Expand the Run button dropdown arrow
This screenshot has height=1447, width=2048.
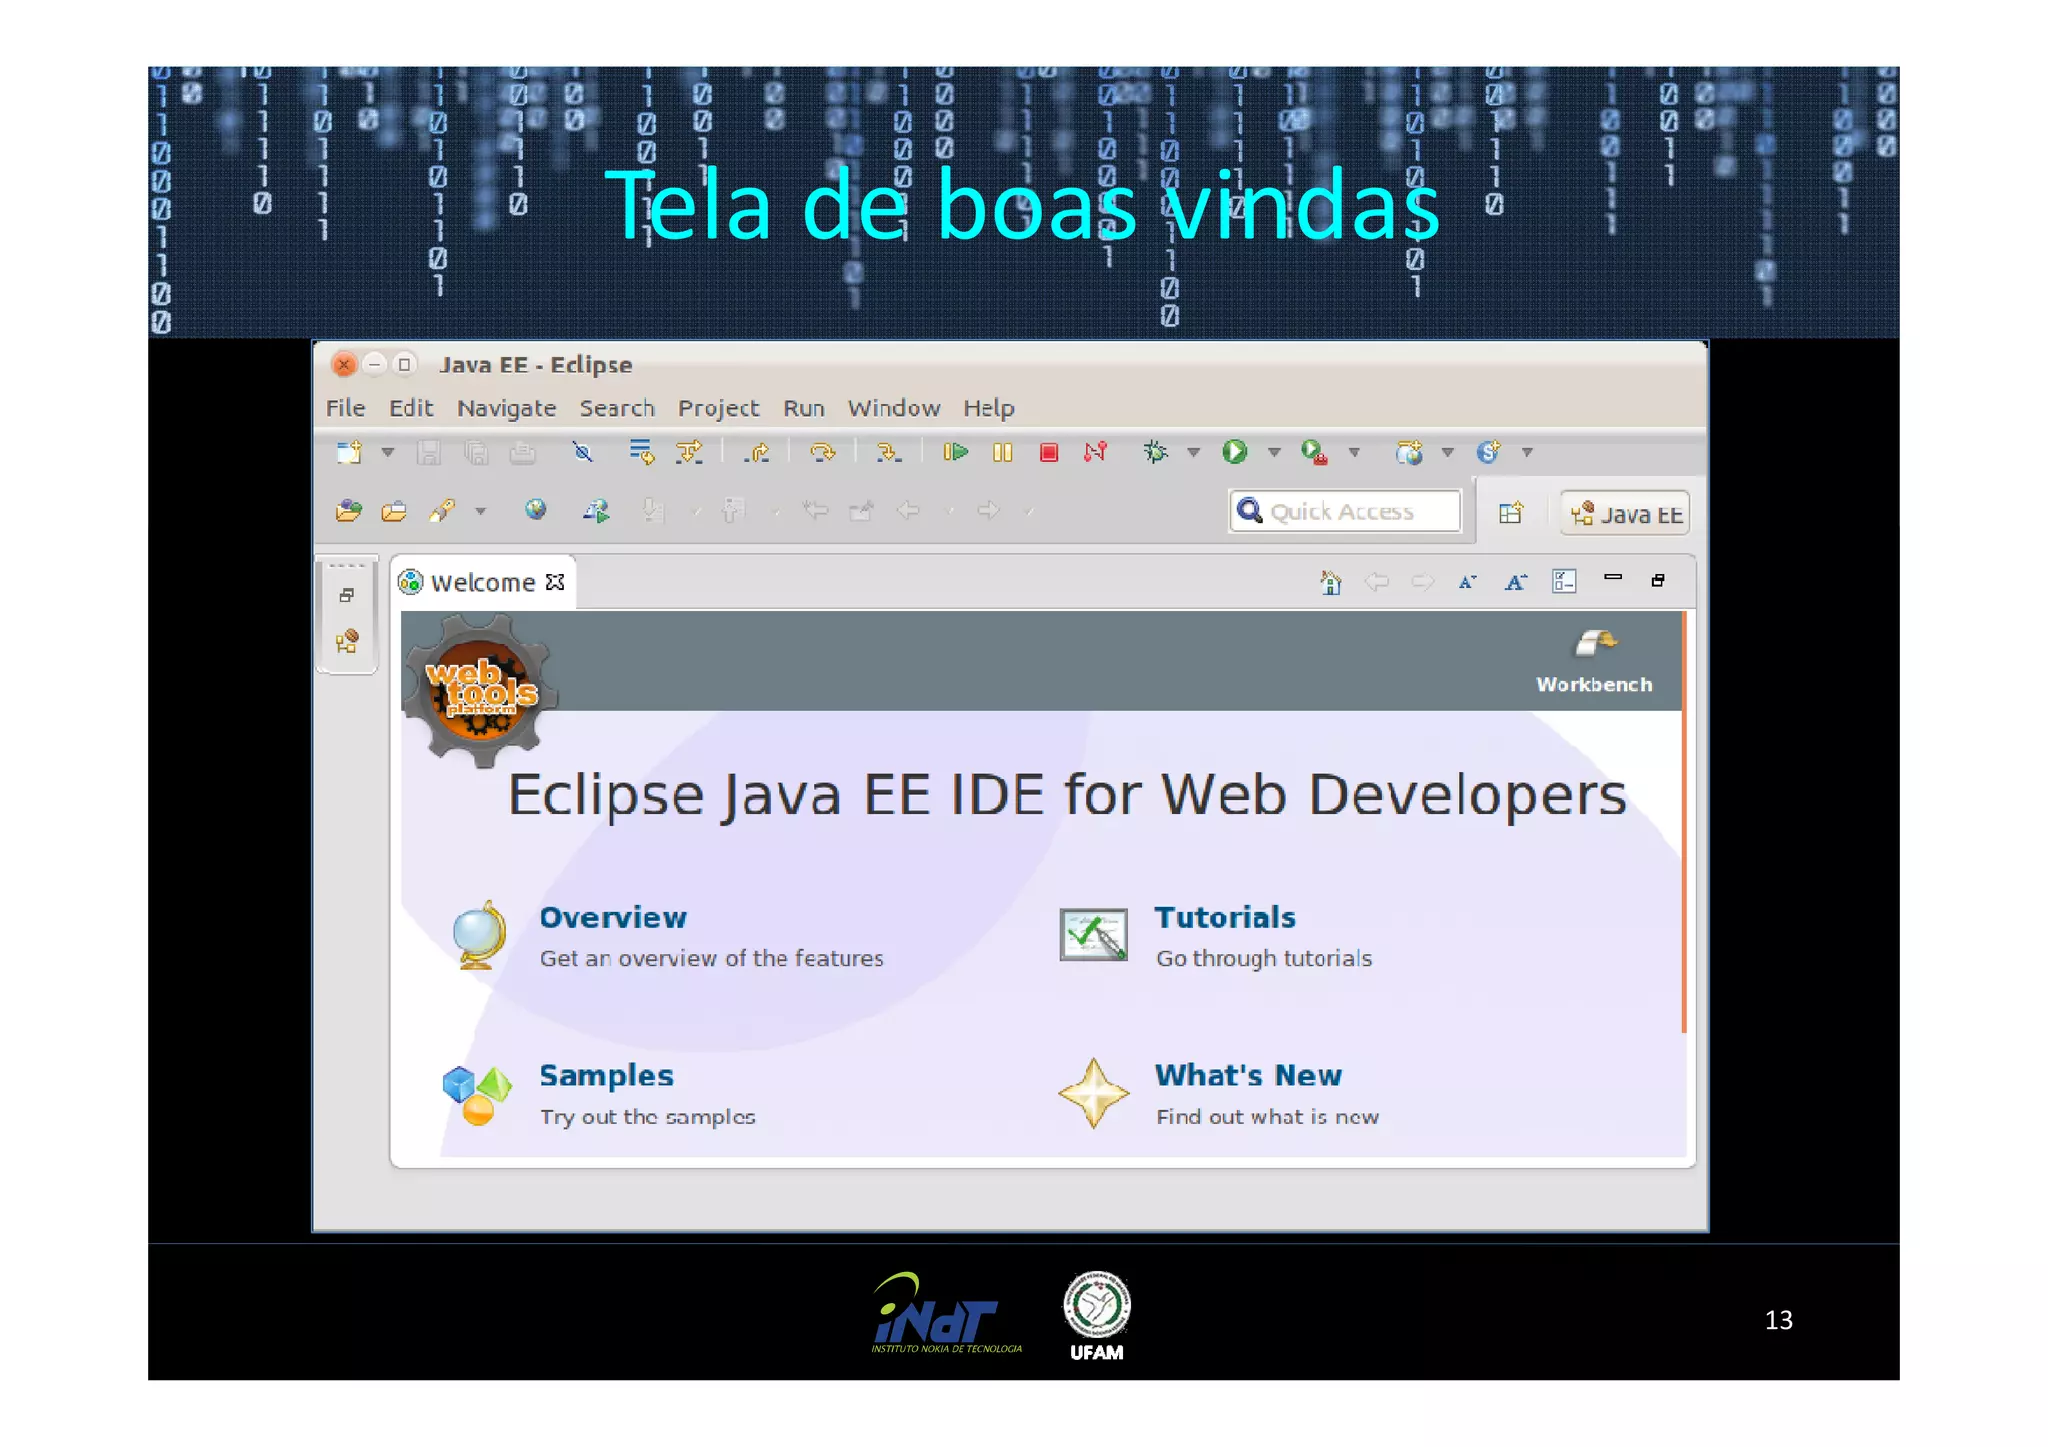point(1274,452)
